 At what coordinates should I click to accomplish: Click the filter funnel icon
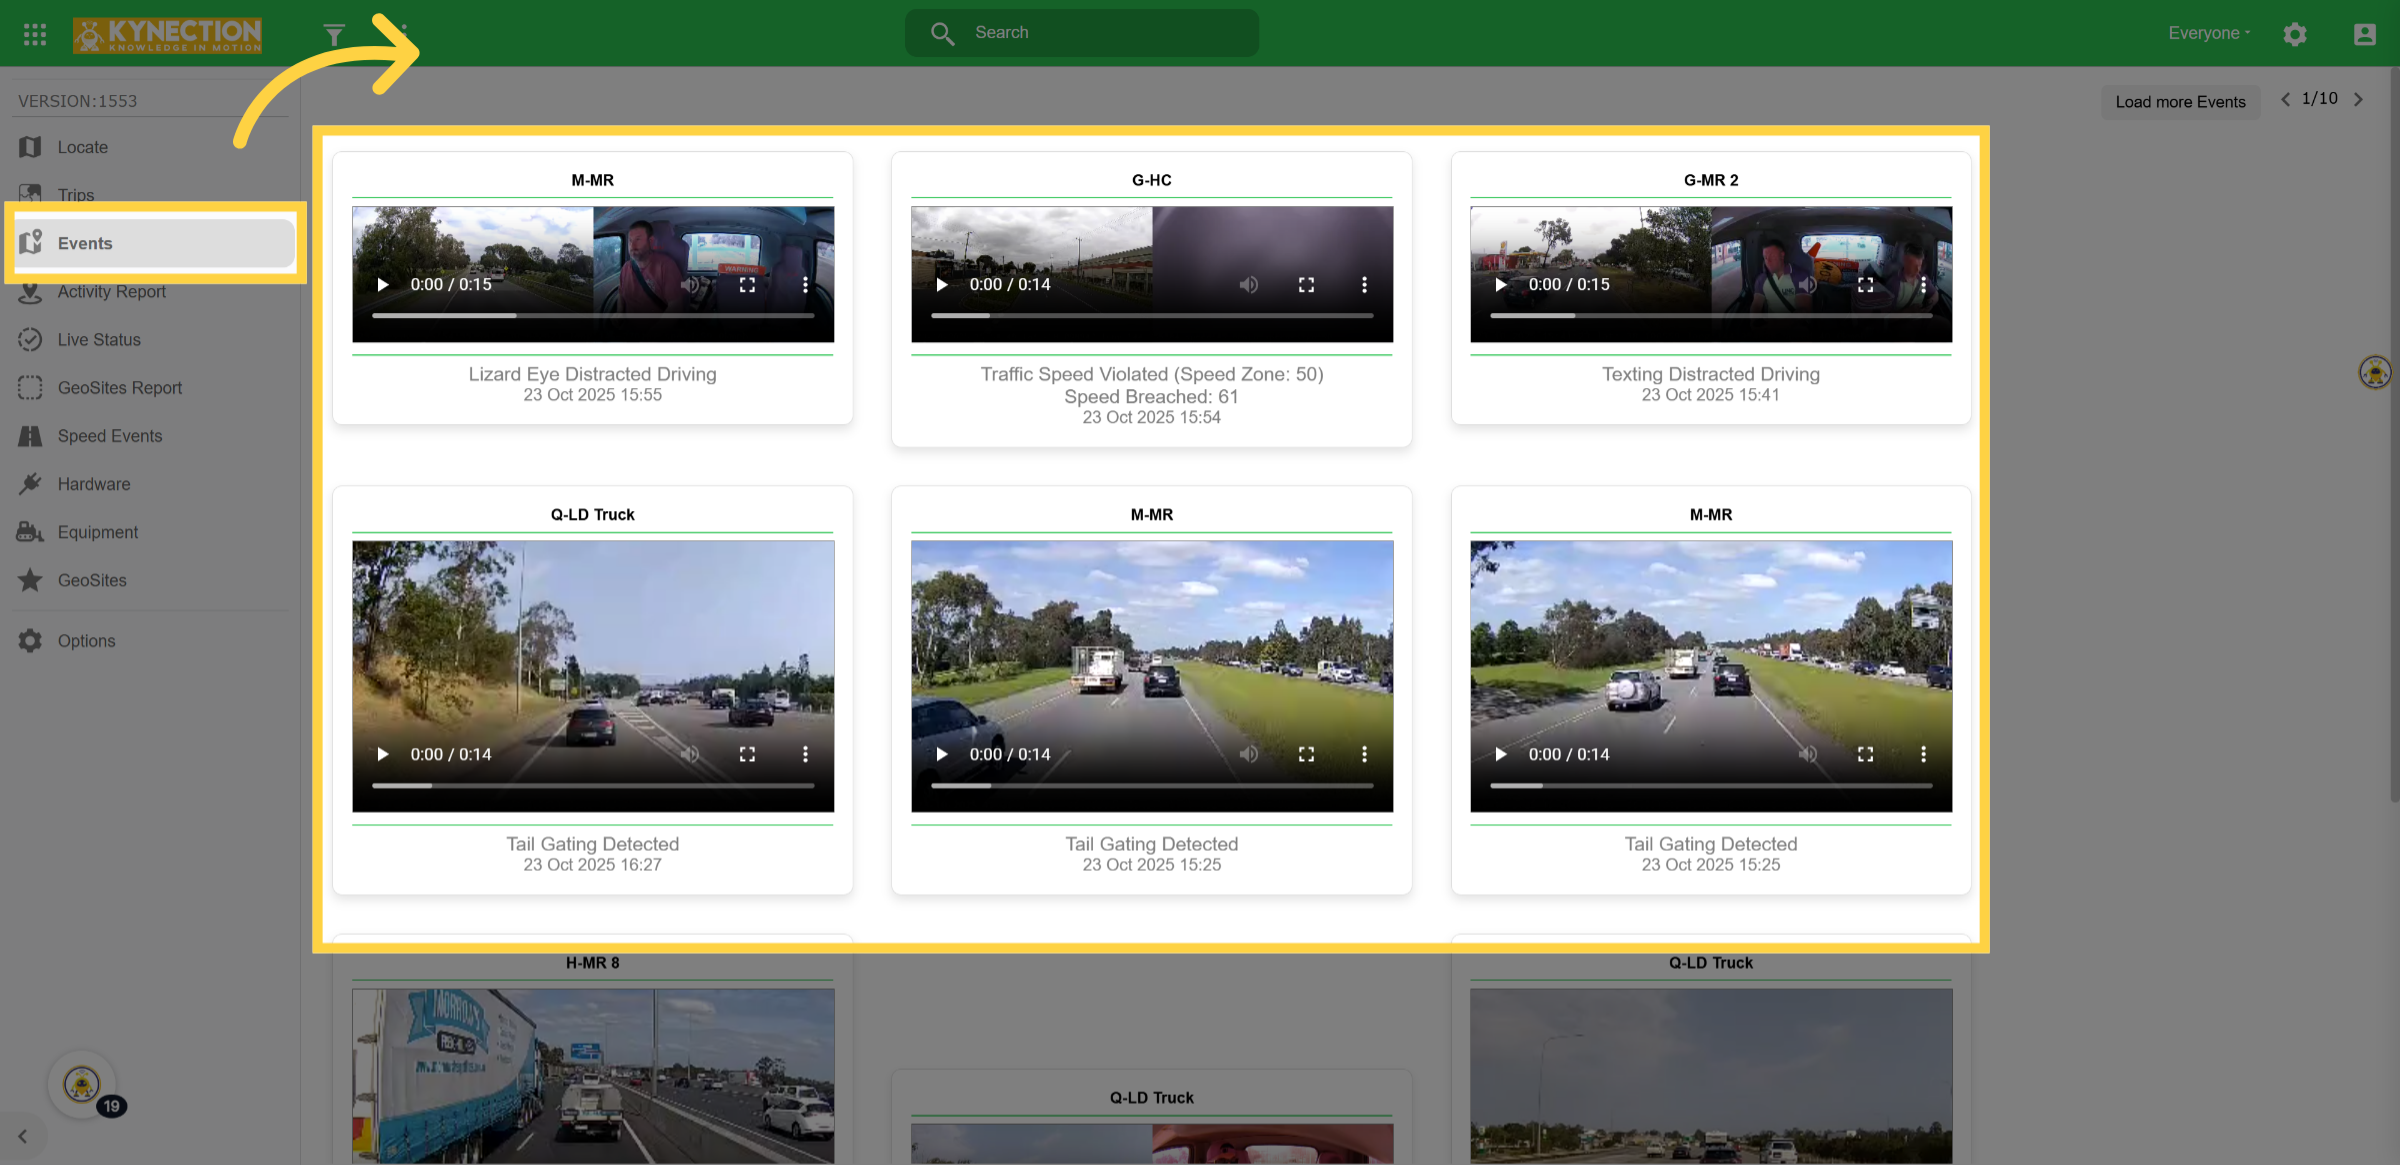(x=334, y=35)
